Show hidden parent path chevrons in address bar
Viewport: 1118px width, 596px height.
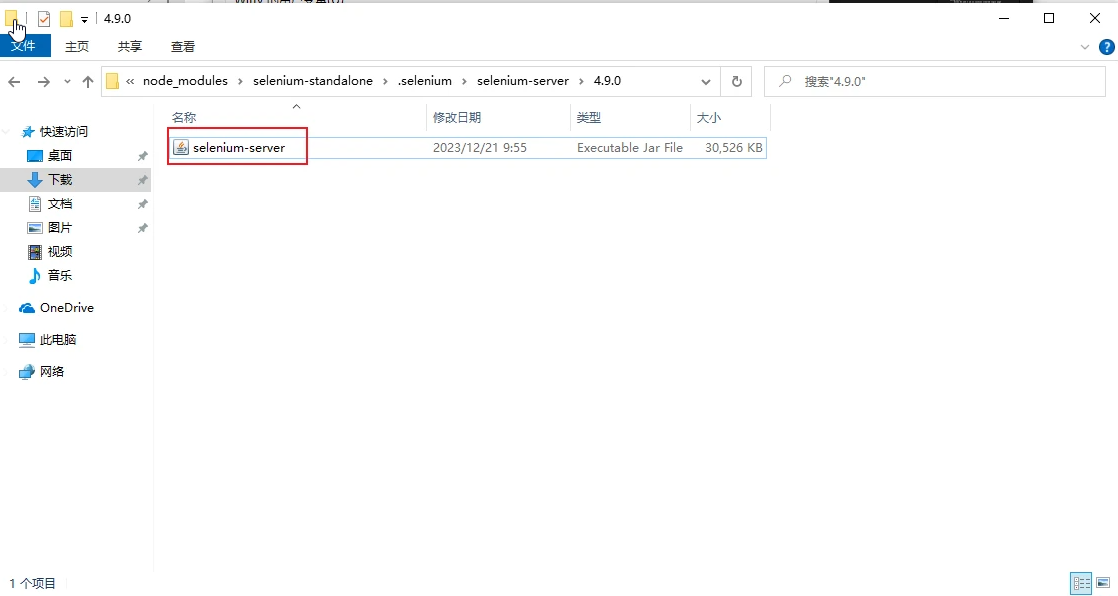coord(130,81)
